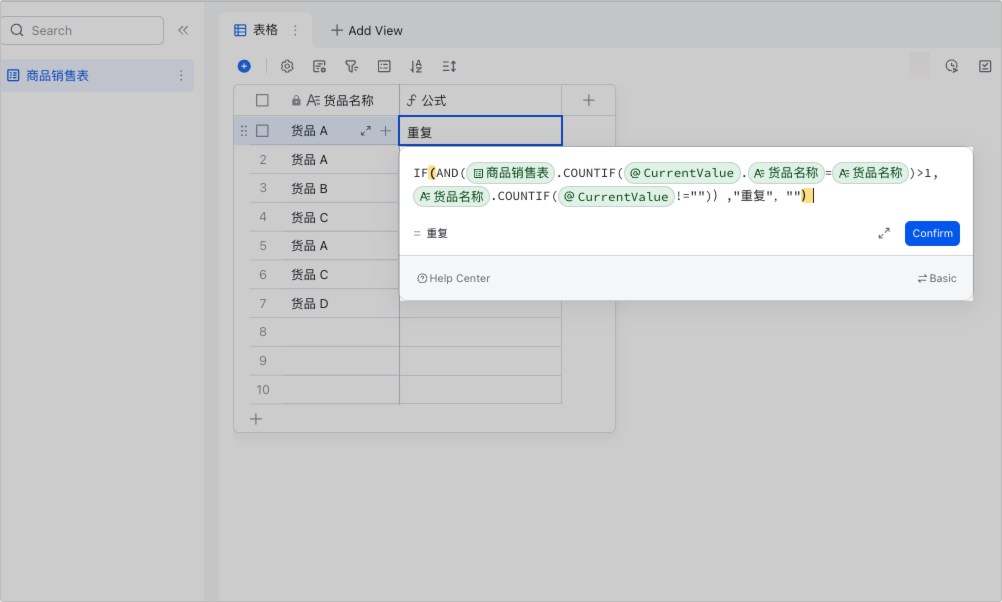The image size is (1002, 602).
Task: Click row number 9
Action: 263,361
